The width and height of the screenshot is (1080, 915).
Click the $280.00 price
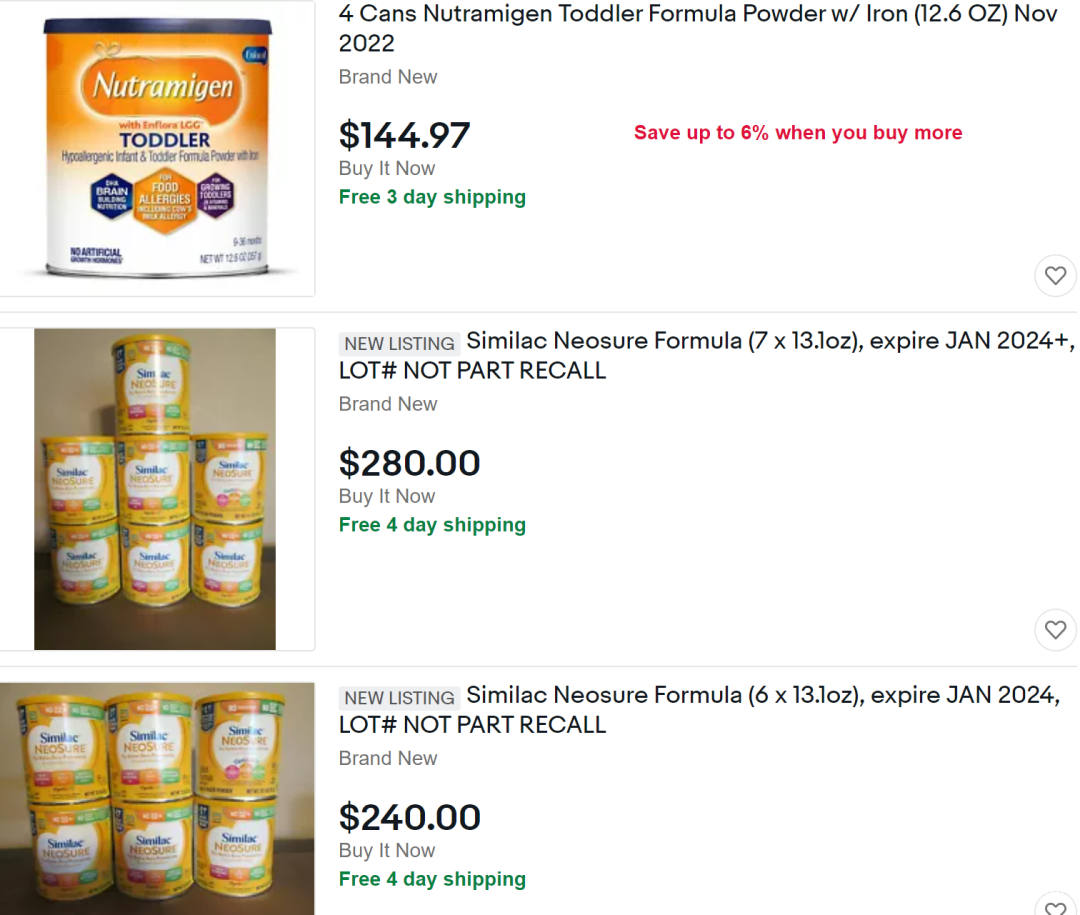point(409,463)
